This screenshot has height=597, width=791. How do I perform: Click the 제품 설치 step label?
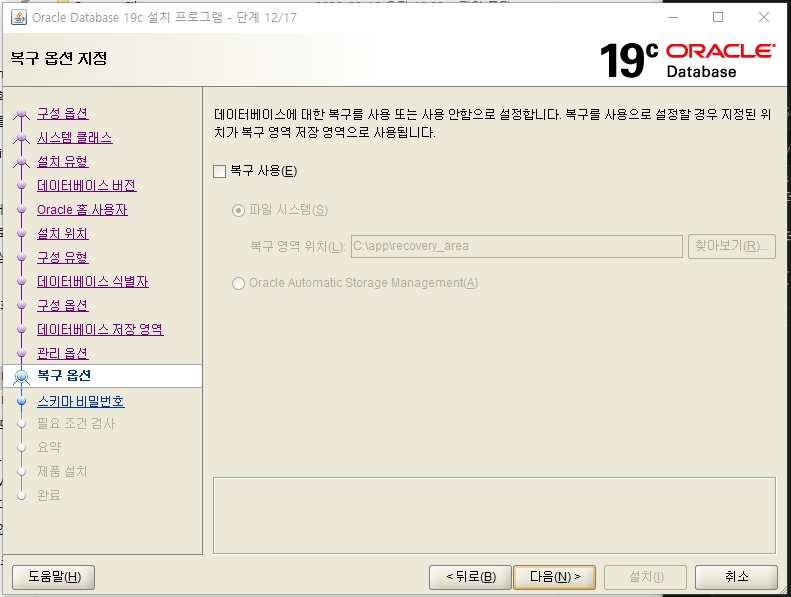(62, 471)
